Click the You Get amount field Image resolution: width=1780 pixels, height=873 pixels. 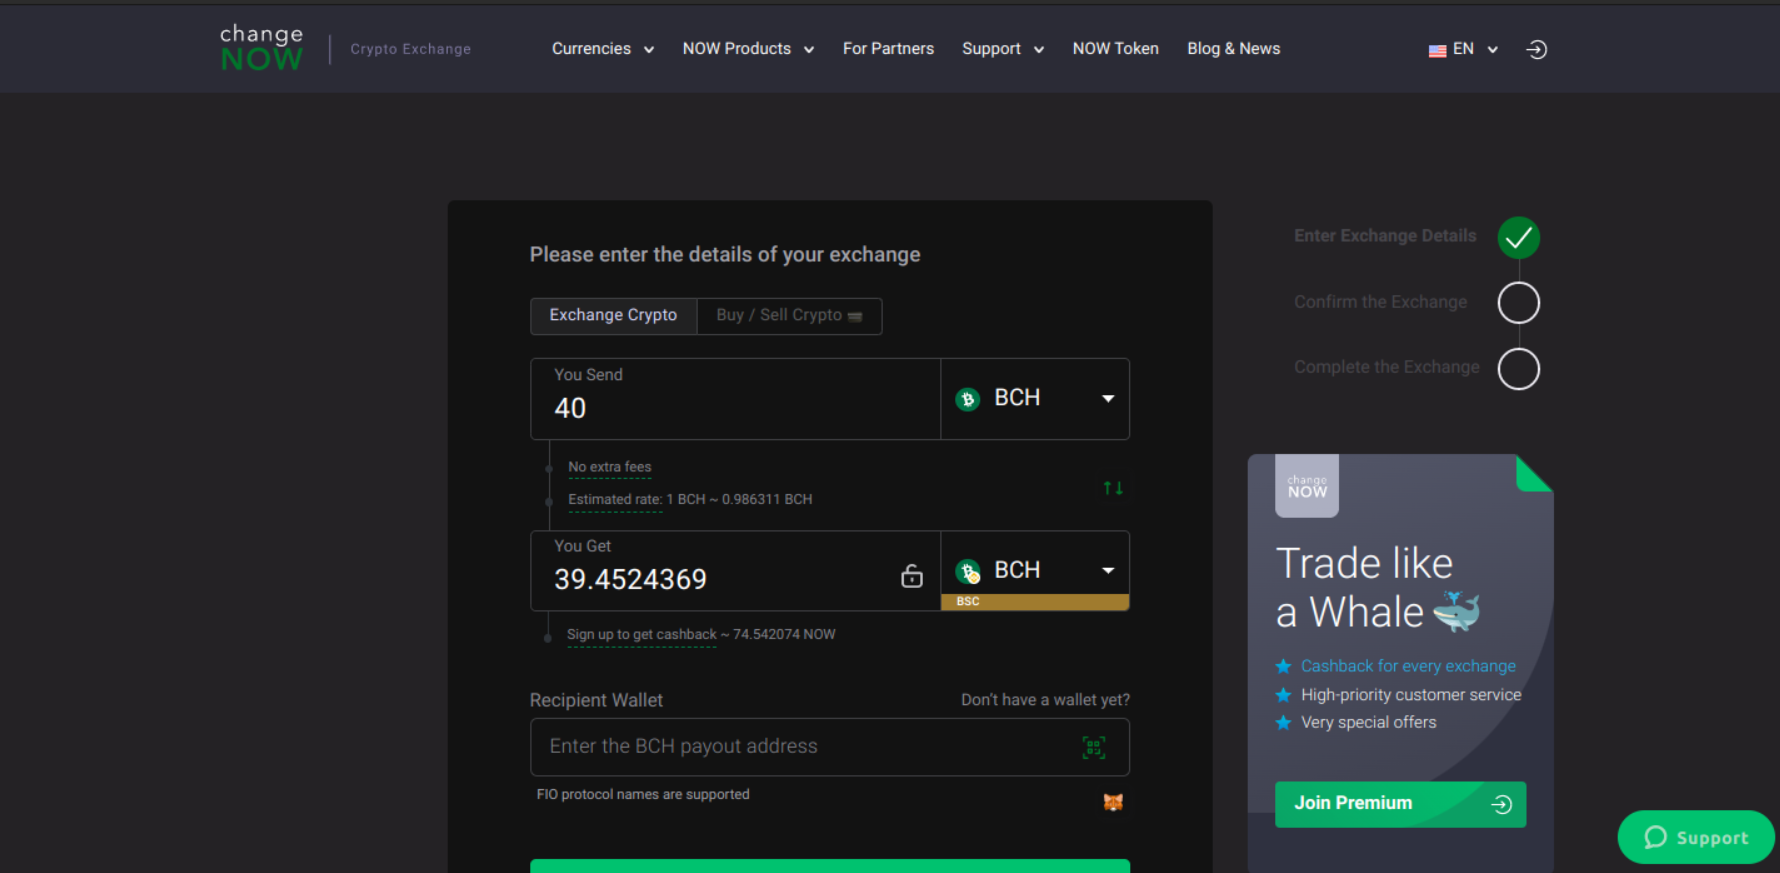coord(735,570)
